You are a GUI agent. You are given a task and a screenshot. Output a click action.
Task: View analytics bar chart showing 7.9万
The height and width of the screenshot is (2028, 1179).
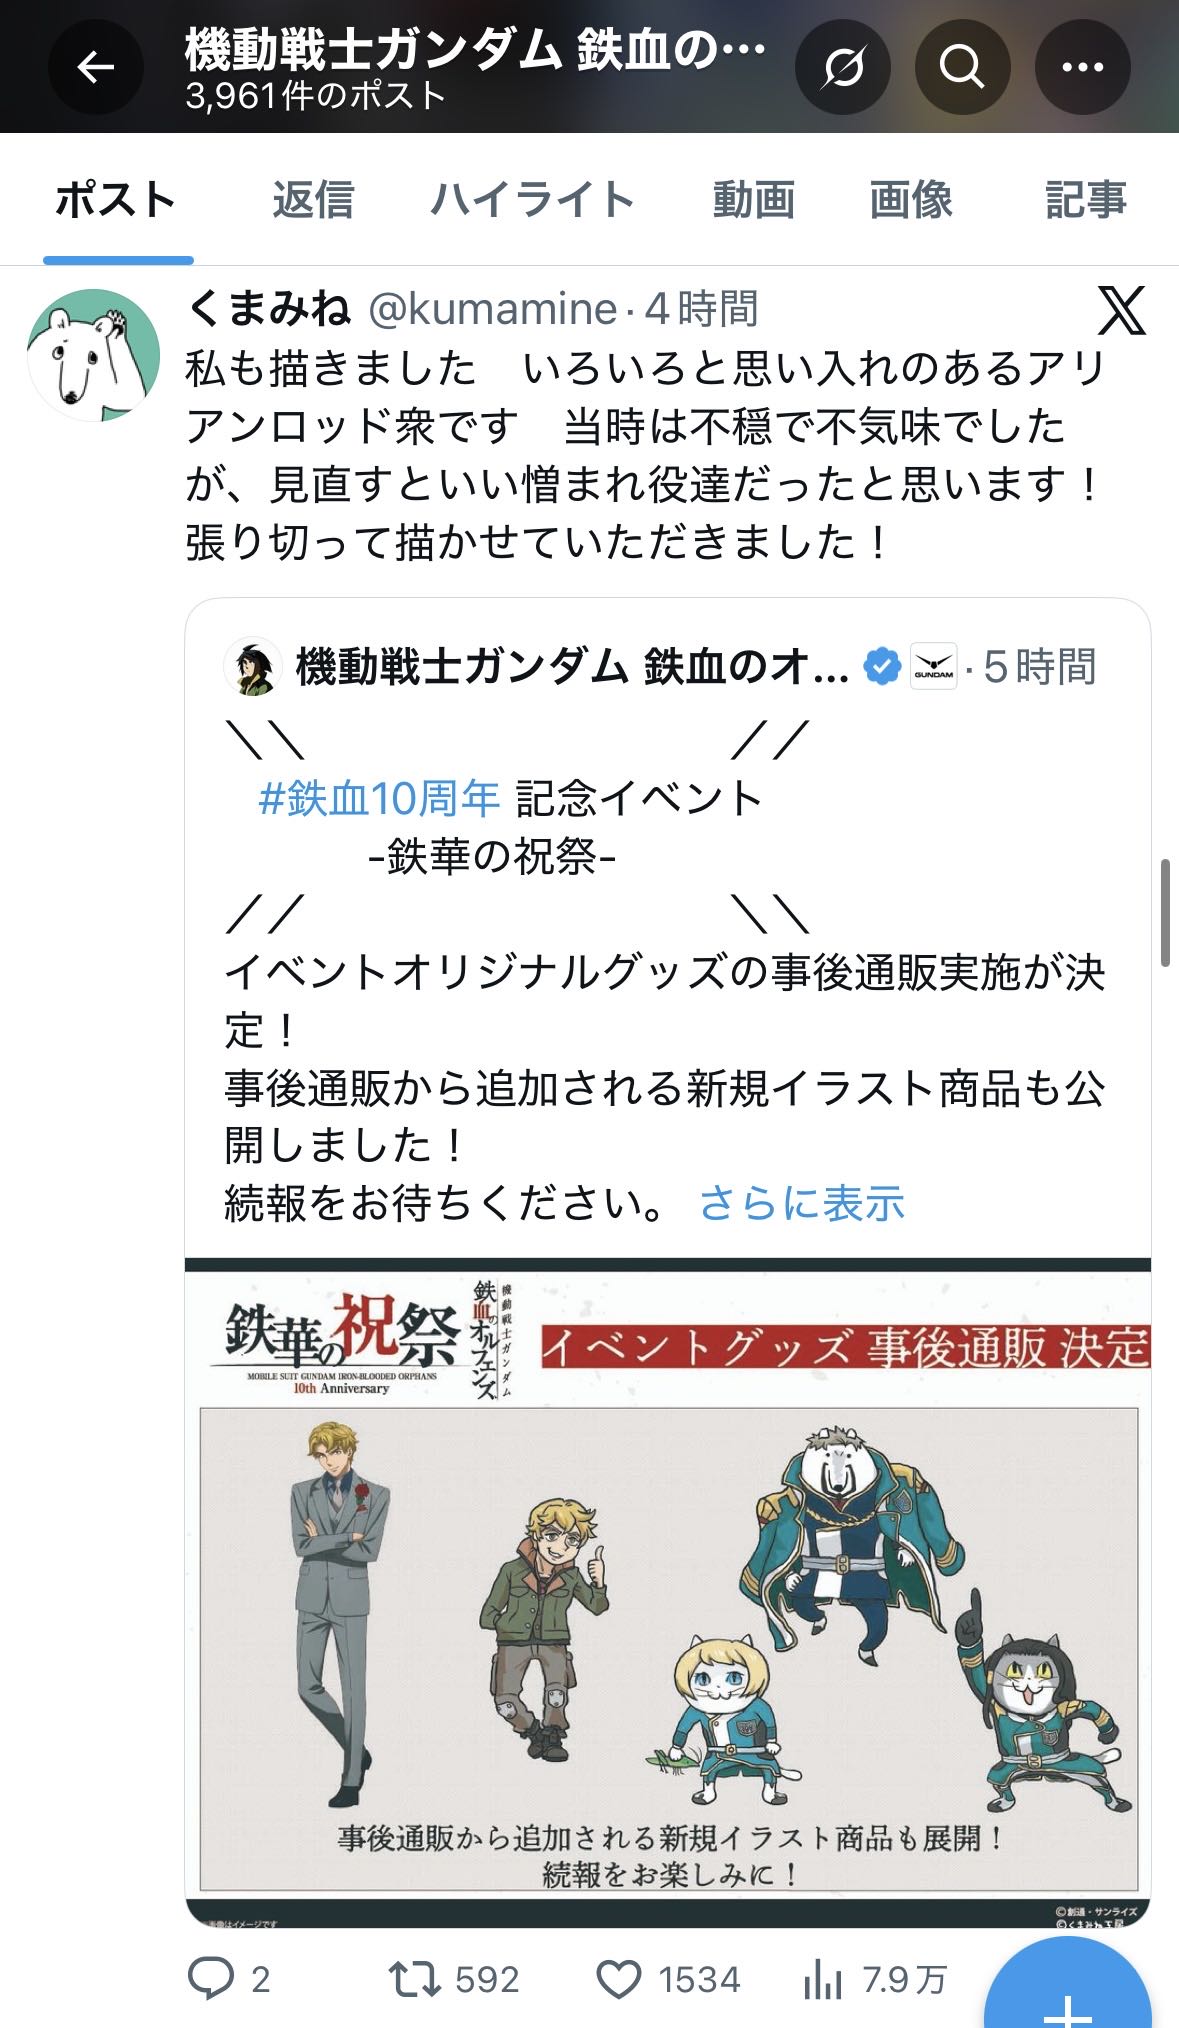[876, 1979]
